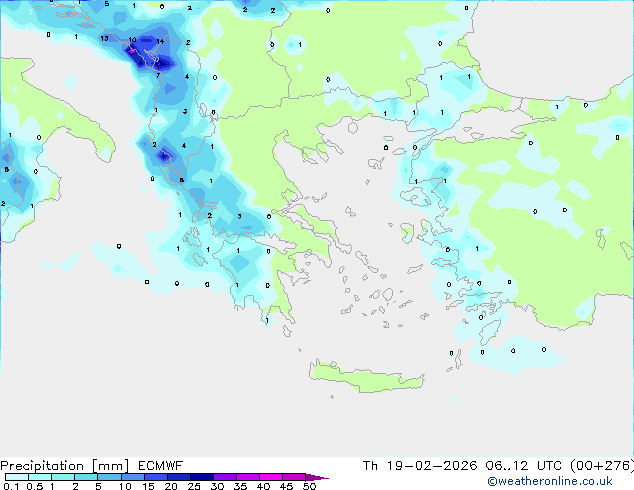Click the 'Precipitation' title text
634x490 pixels.
42,466
